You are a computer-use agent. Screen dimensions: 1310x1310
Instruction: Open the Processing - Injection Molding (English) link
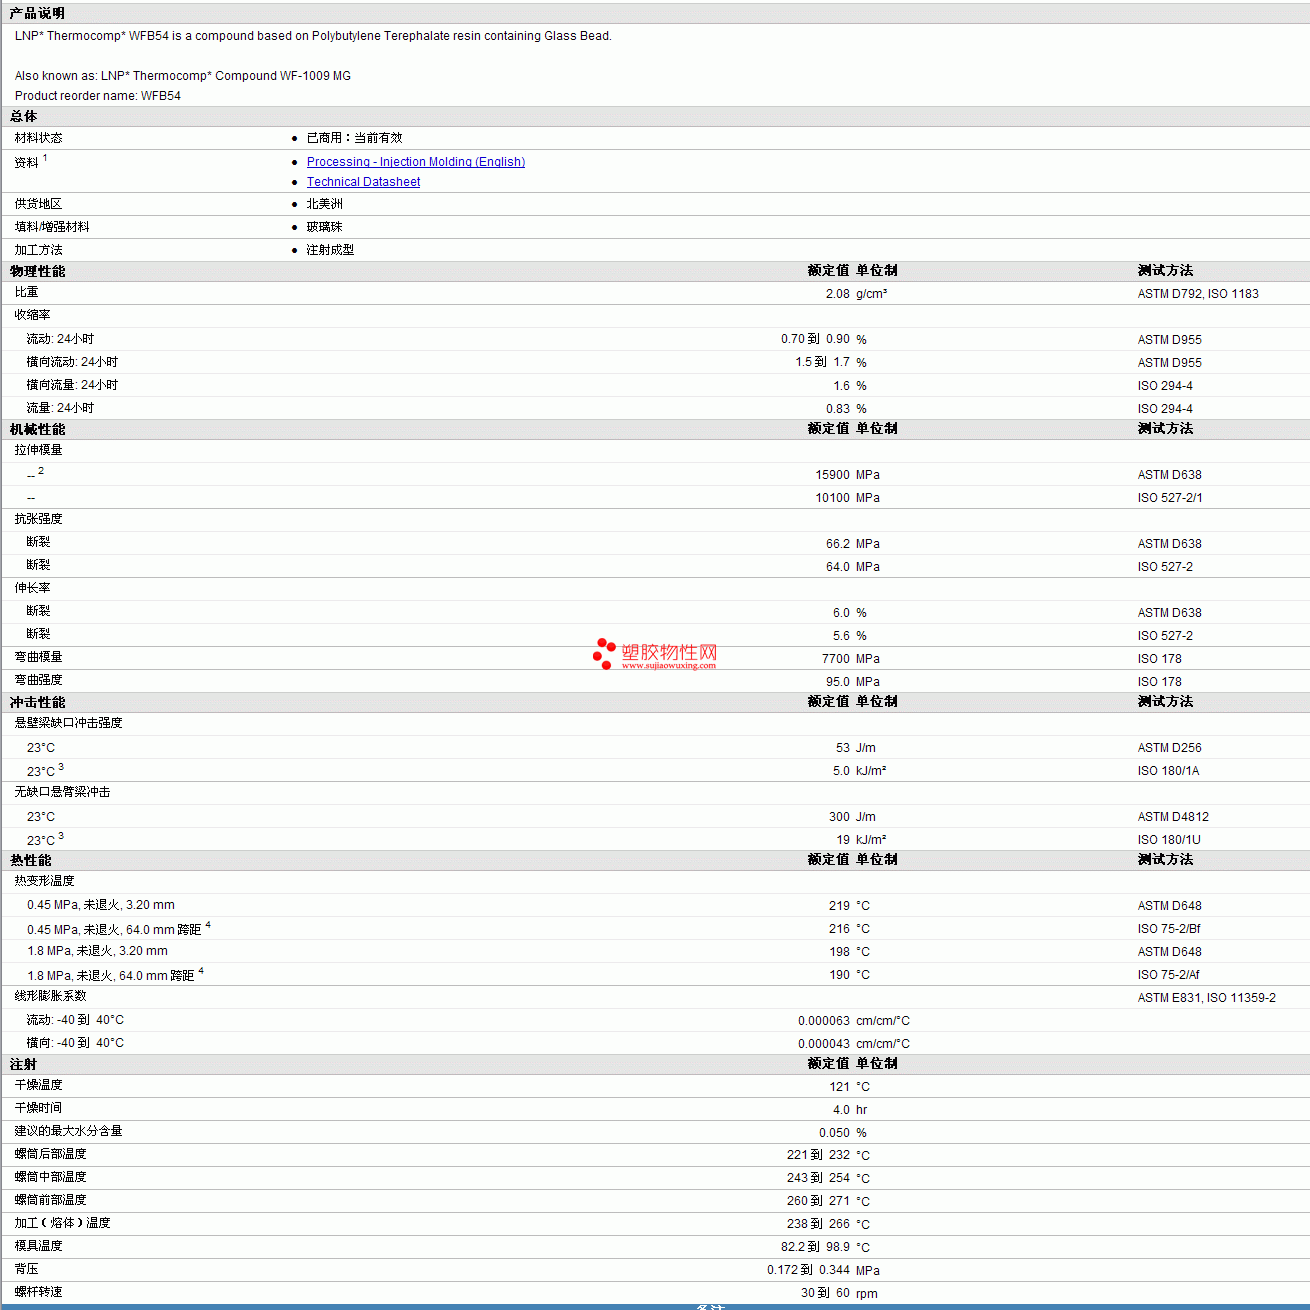click(x=415, y=162)
